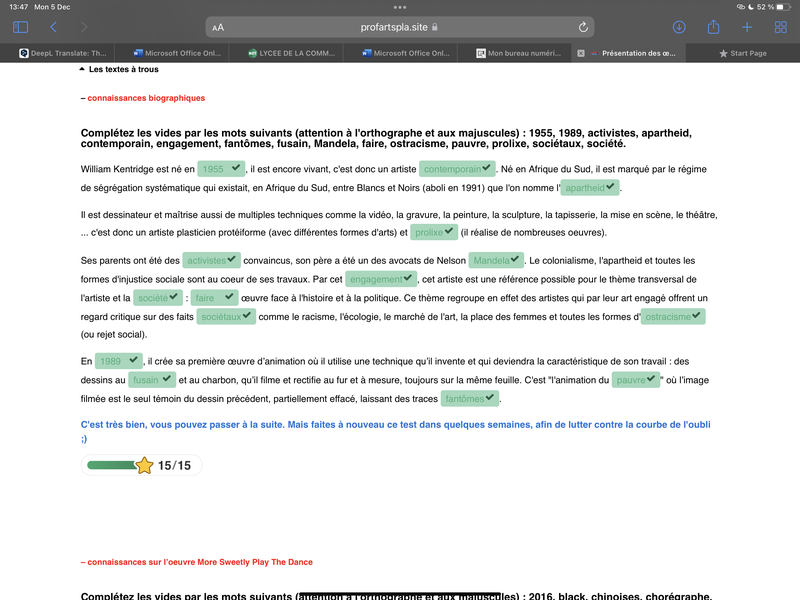Go back to the previous page
Viewport: 800px width, 600px height.
coord(54,27)
